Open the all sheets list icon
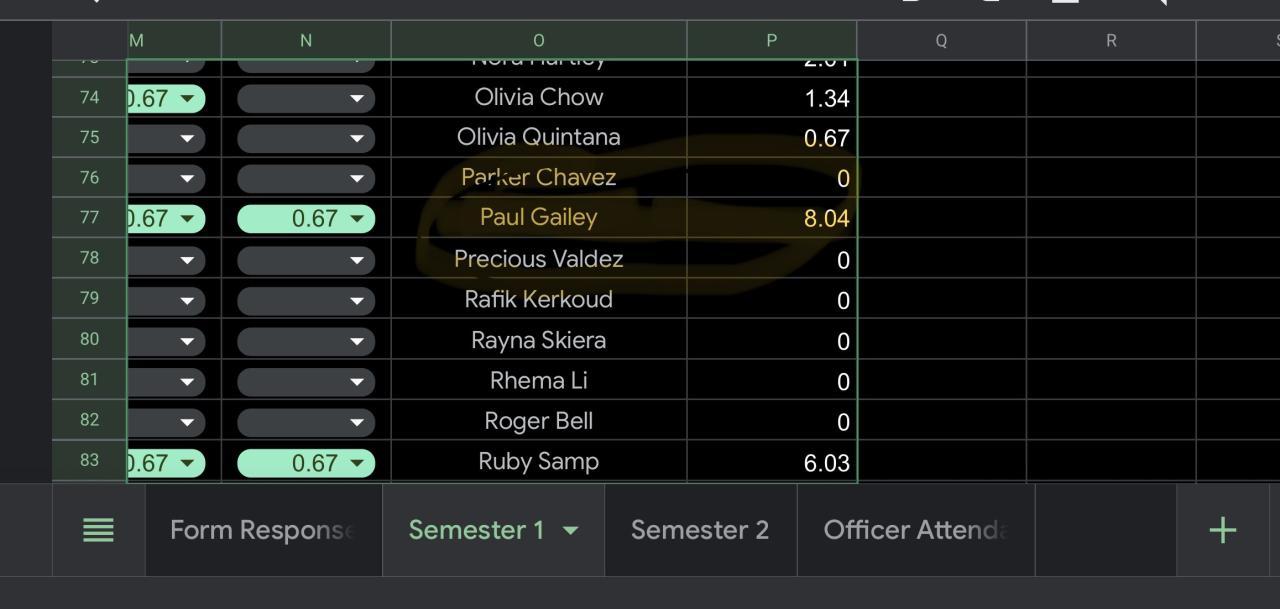1280x609 pixels. tap(98, 530)
